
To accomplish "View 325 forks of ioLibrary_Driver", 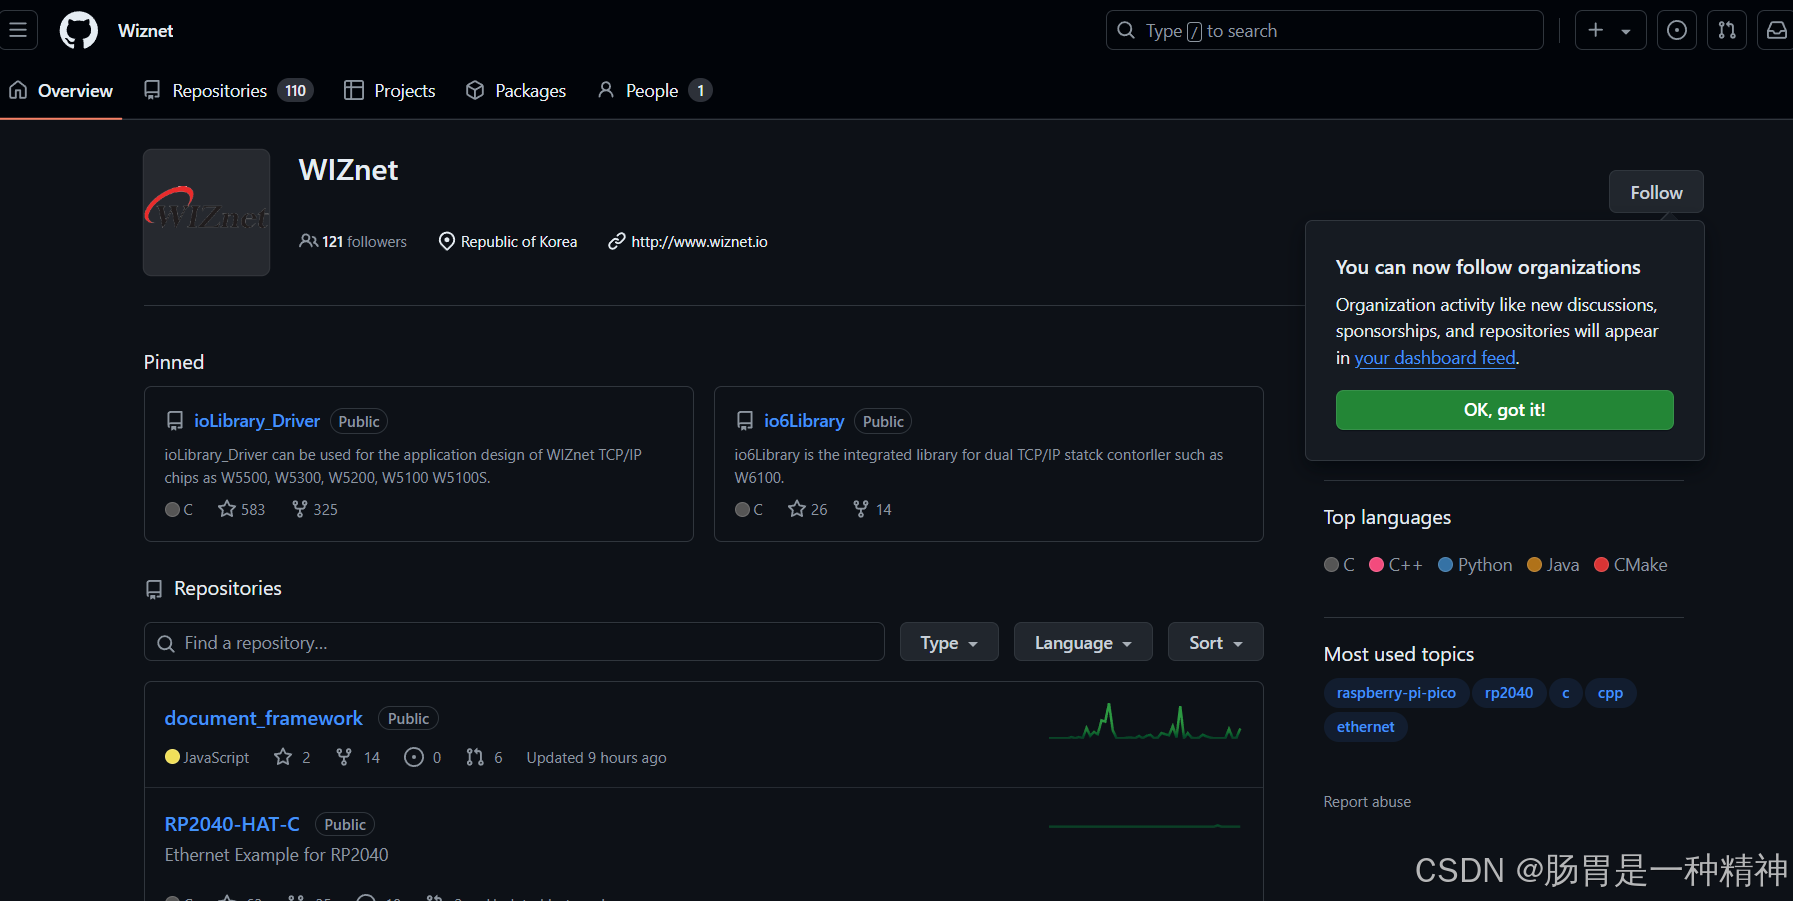I will coord(315,509).
